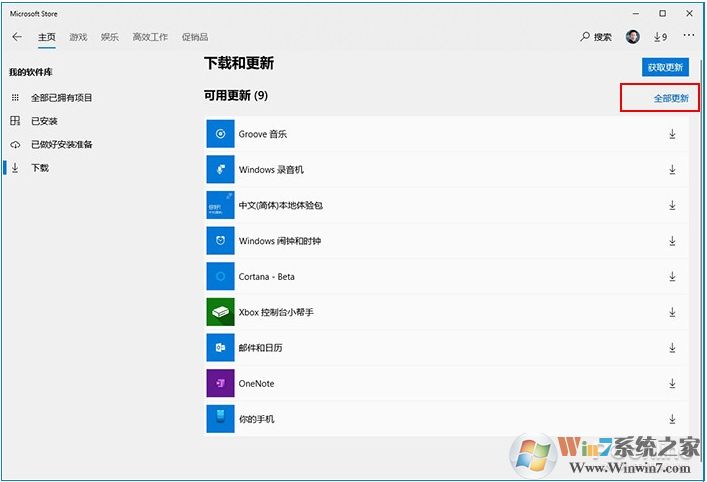Download the Windows 闹钟和时钟 update
Image resolution: width=707 pixels, height=482 pixels.
(x=672, y=241)
